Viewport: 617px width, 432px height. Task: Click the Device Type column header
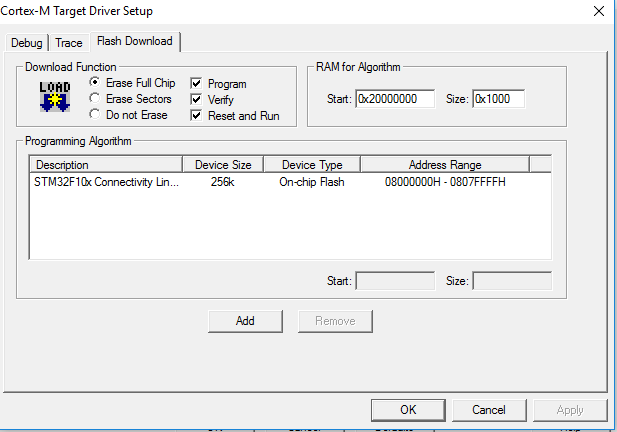click(x=312, y=164)
